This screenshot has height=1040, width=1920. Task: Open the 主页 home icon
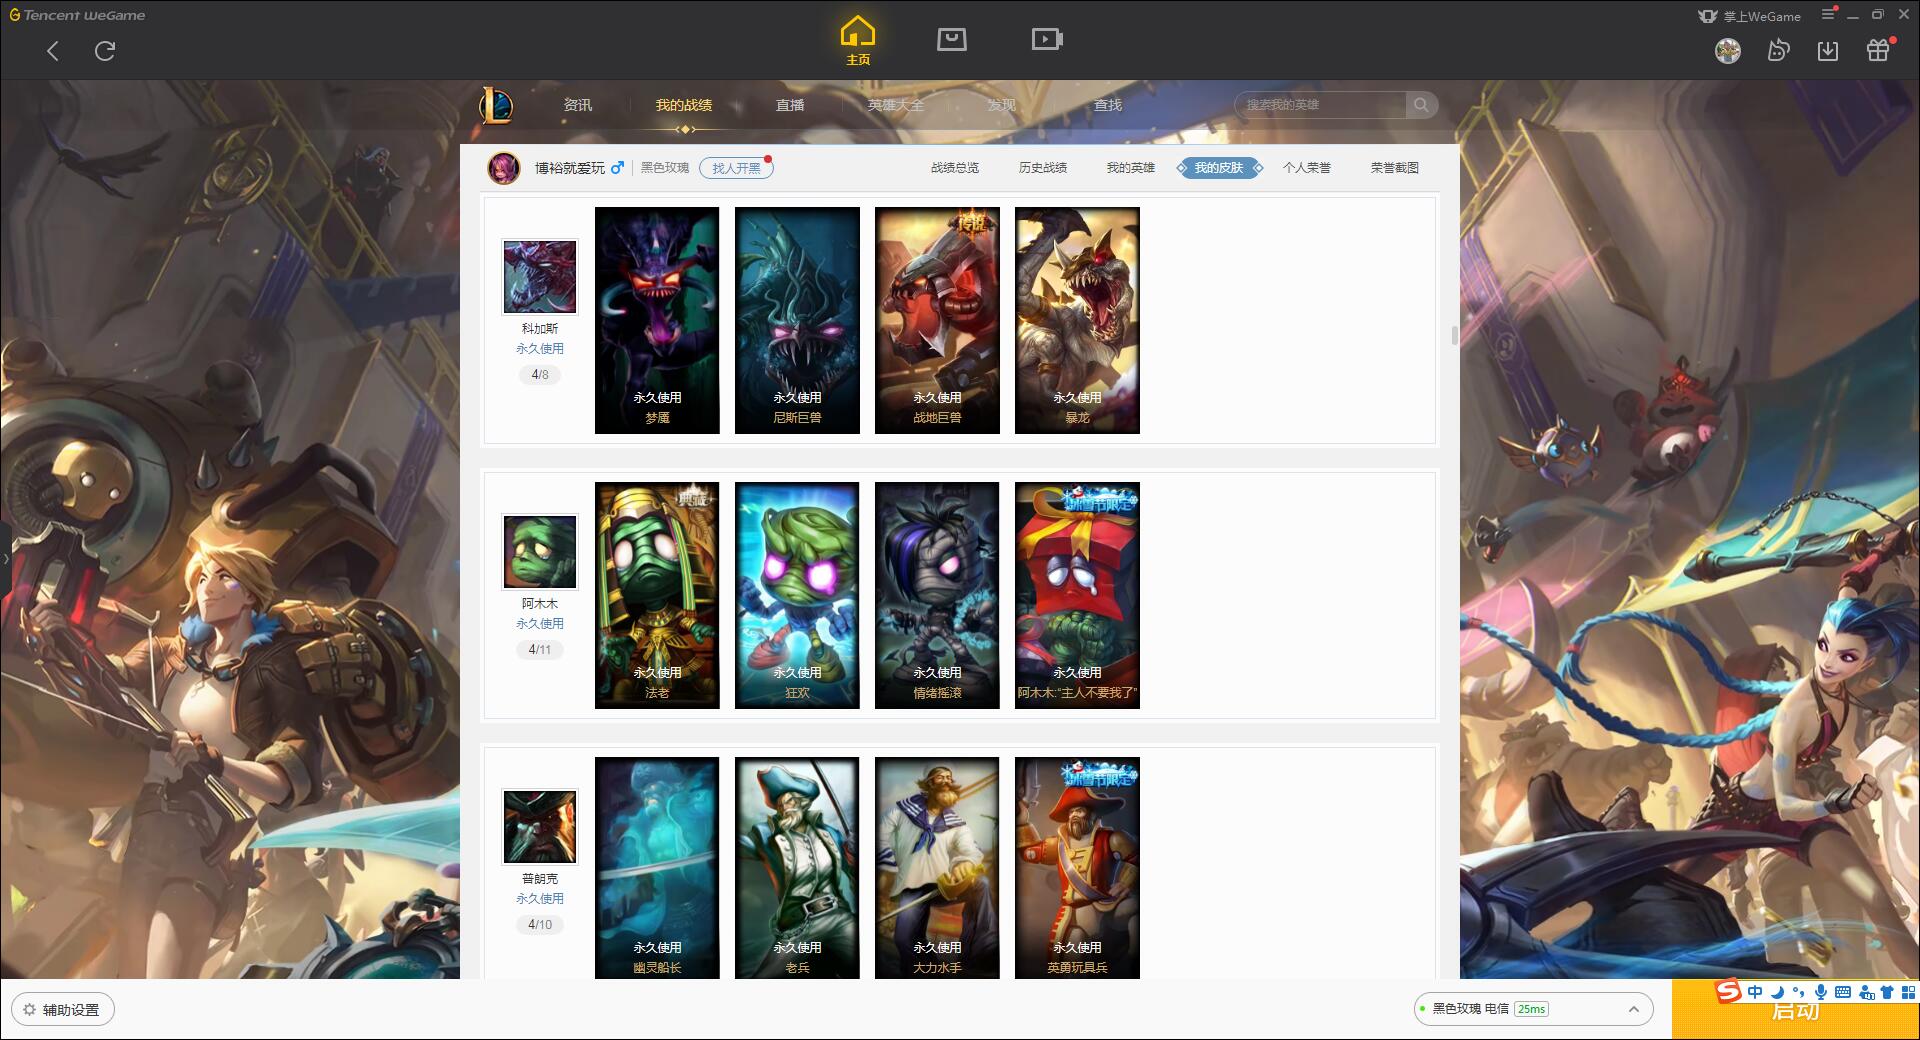tap(858, 41)
